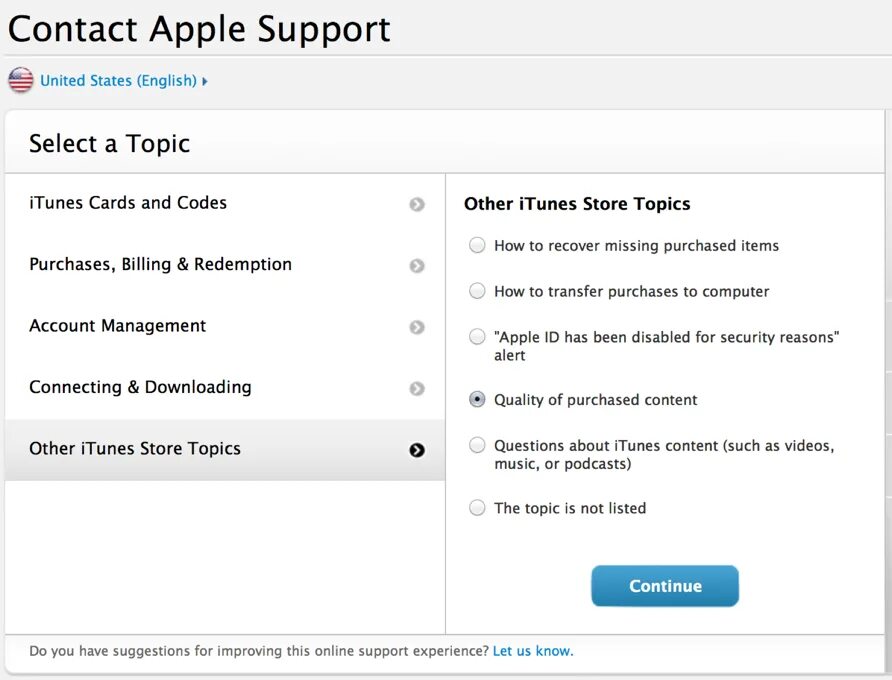Click dark arrow icon beside Other iTunes Store Topics

(417, 450)
